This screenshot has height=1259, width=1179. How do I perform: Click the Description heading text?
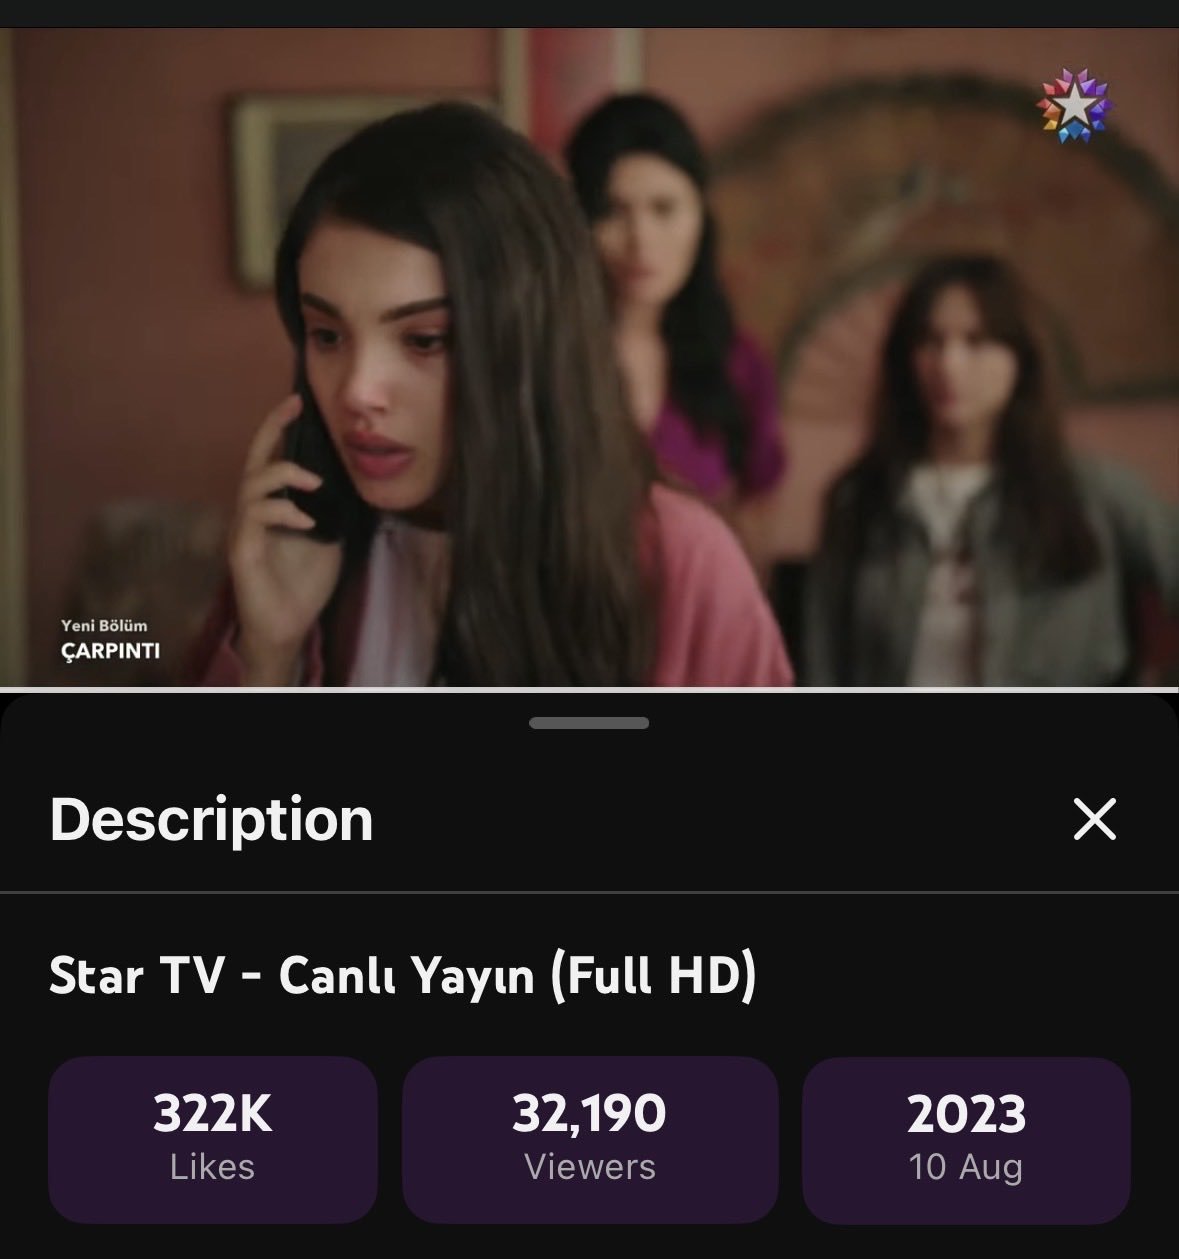coord(212,819)
